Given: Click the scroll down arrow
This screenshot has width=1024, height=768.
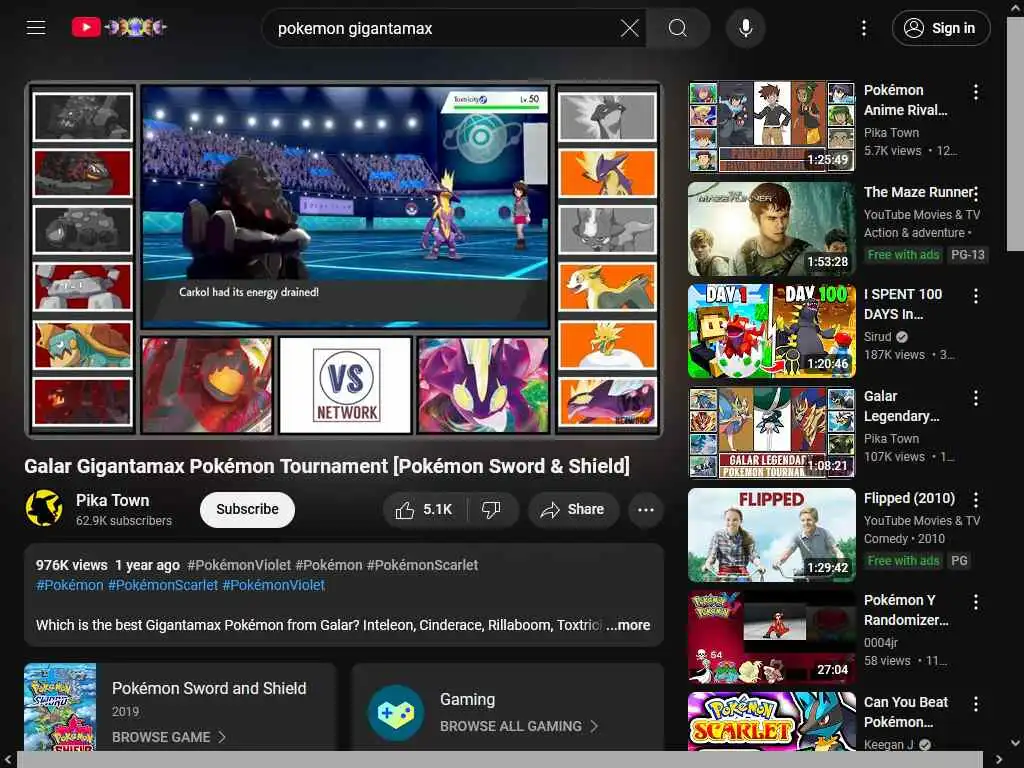Looking at the screenshot, I should (x=1015, y=743).
